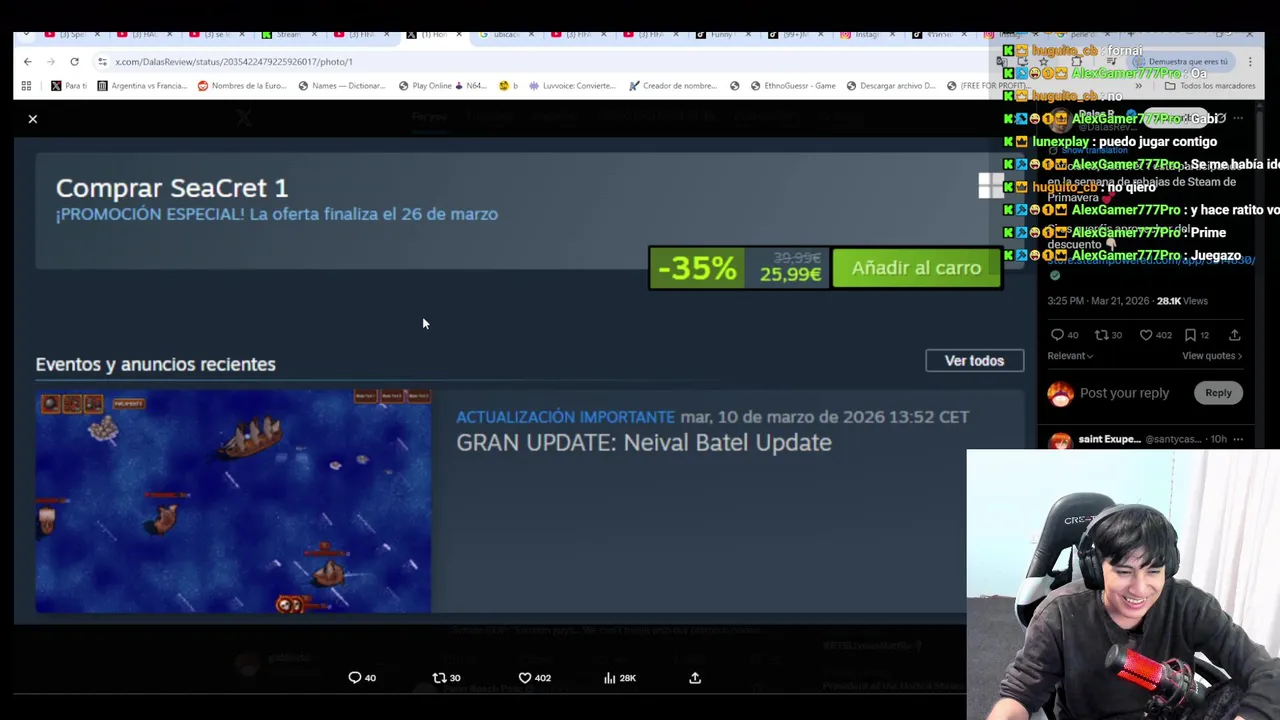1280x720 pixels.
Task: Click 'Ver todos' button
Action: 974,361
